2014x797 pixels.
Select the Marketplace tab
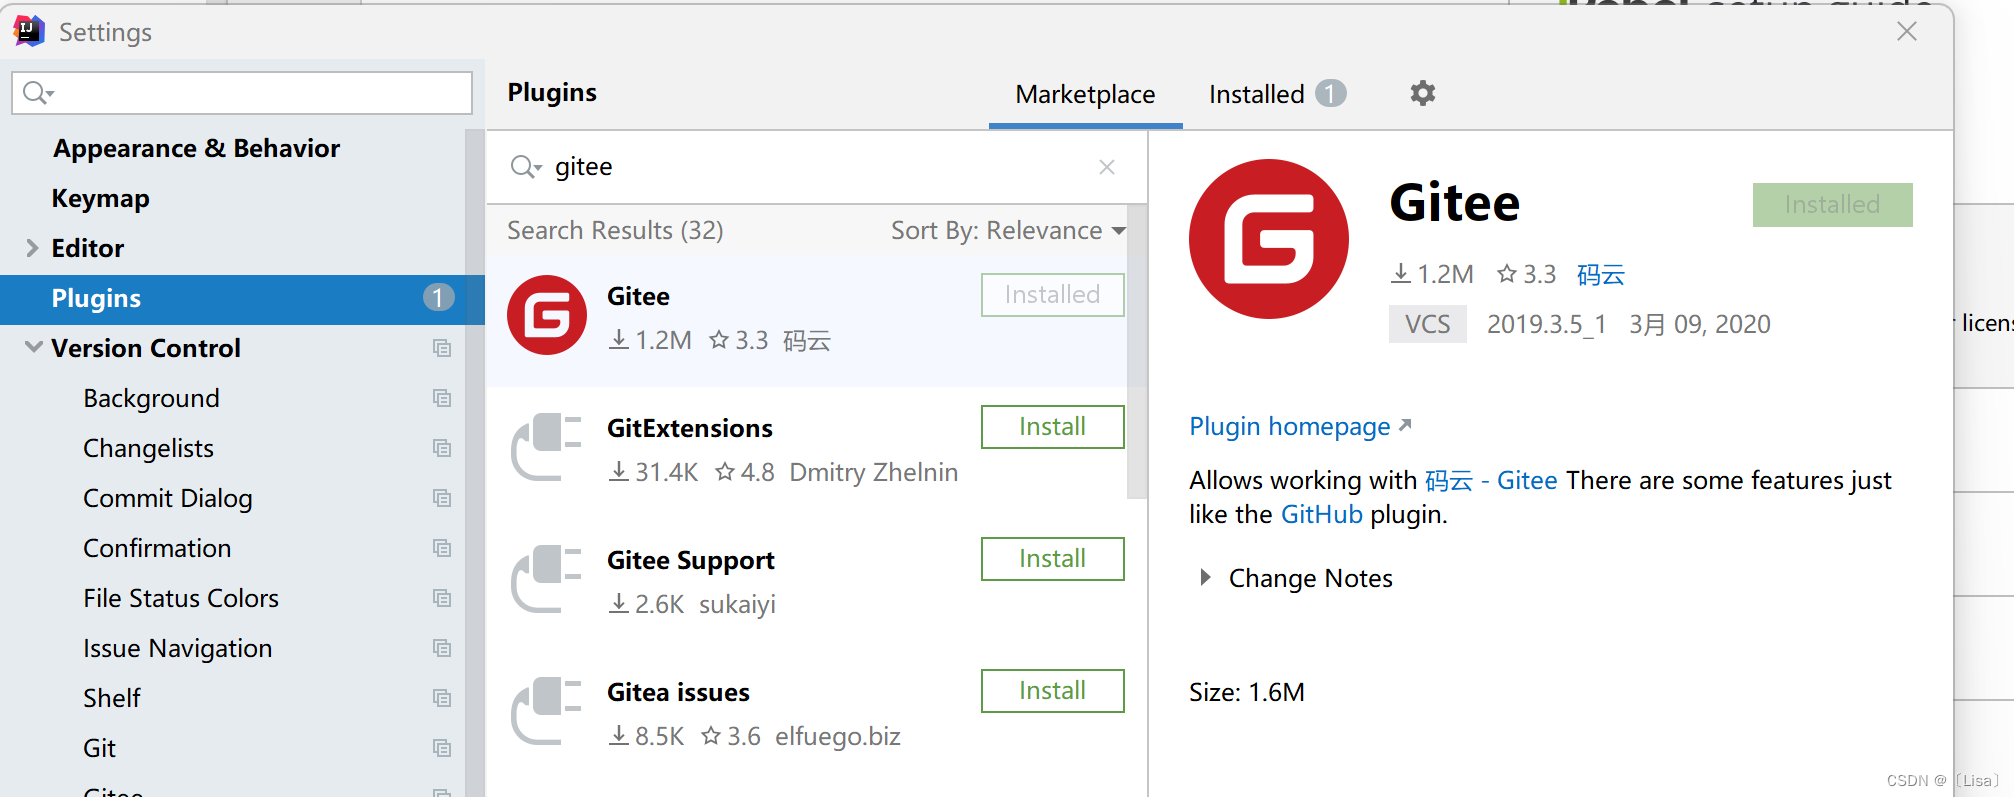click(1085, 93)
